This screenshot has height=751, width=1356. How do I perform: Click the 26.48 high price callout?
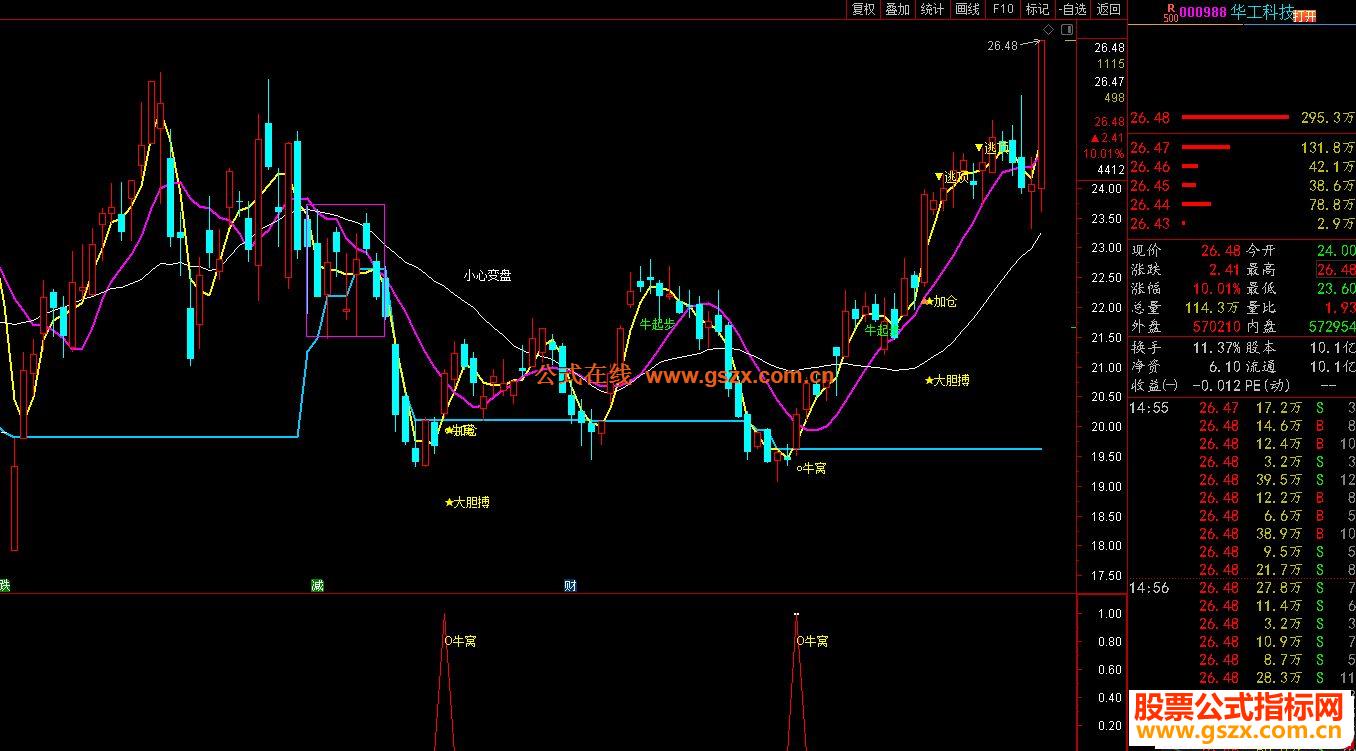click(1001, 45)
